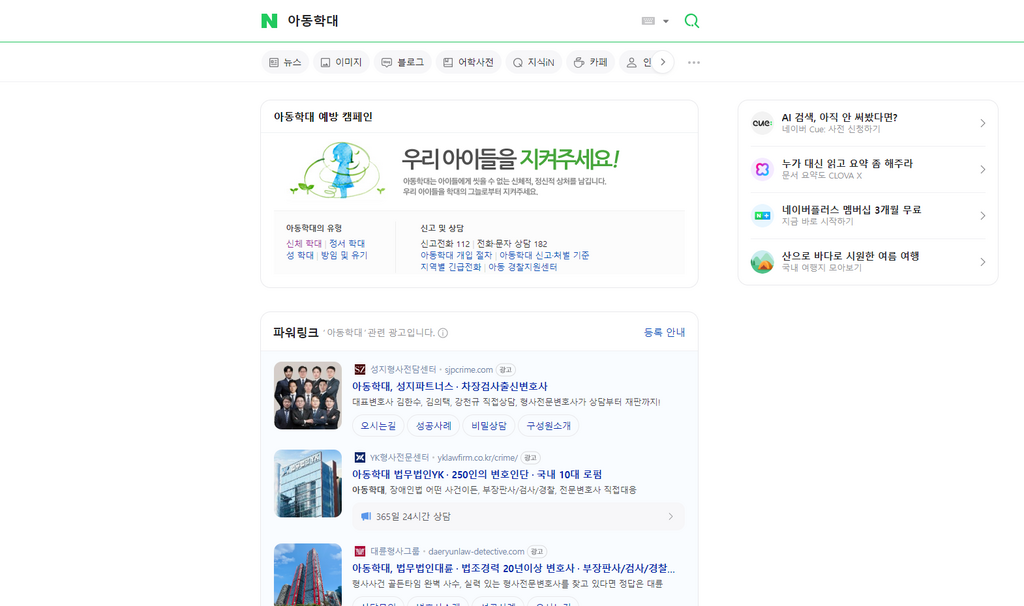Viewport: 1024px width, 606px height.
Task: Switch to the 블로그 tab
Action: pyautogui.click(x=402, y=62)
